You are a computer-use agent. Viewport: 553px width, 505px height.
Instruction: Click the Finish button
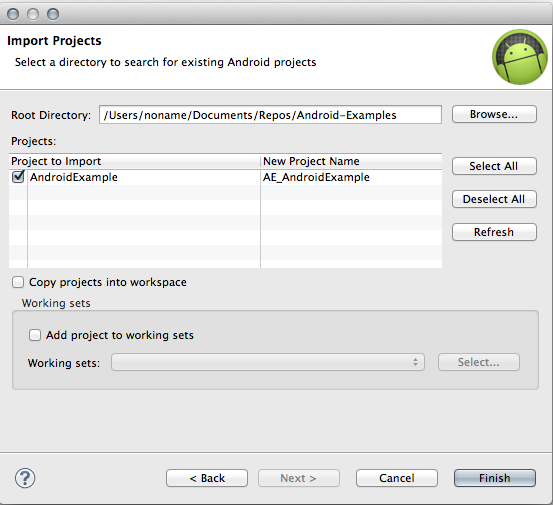tap(495, 478)
